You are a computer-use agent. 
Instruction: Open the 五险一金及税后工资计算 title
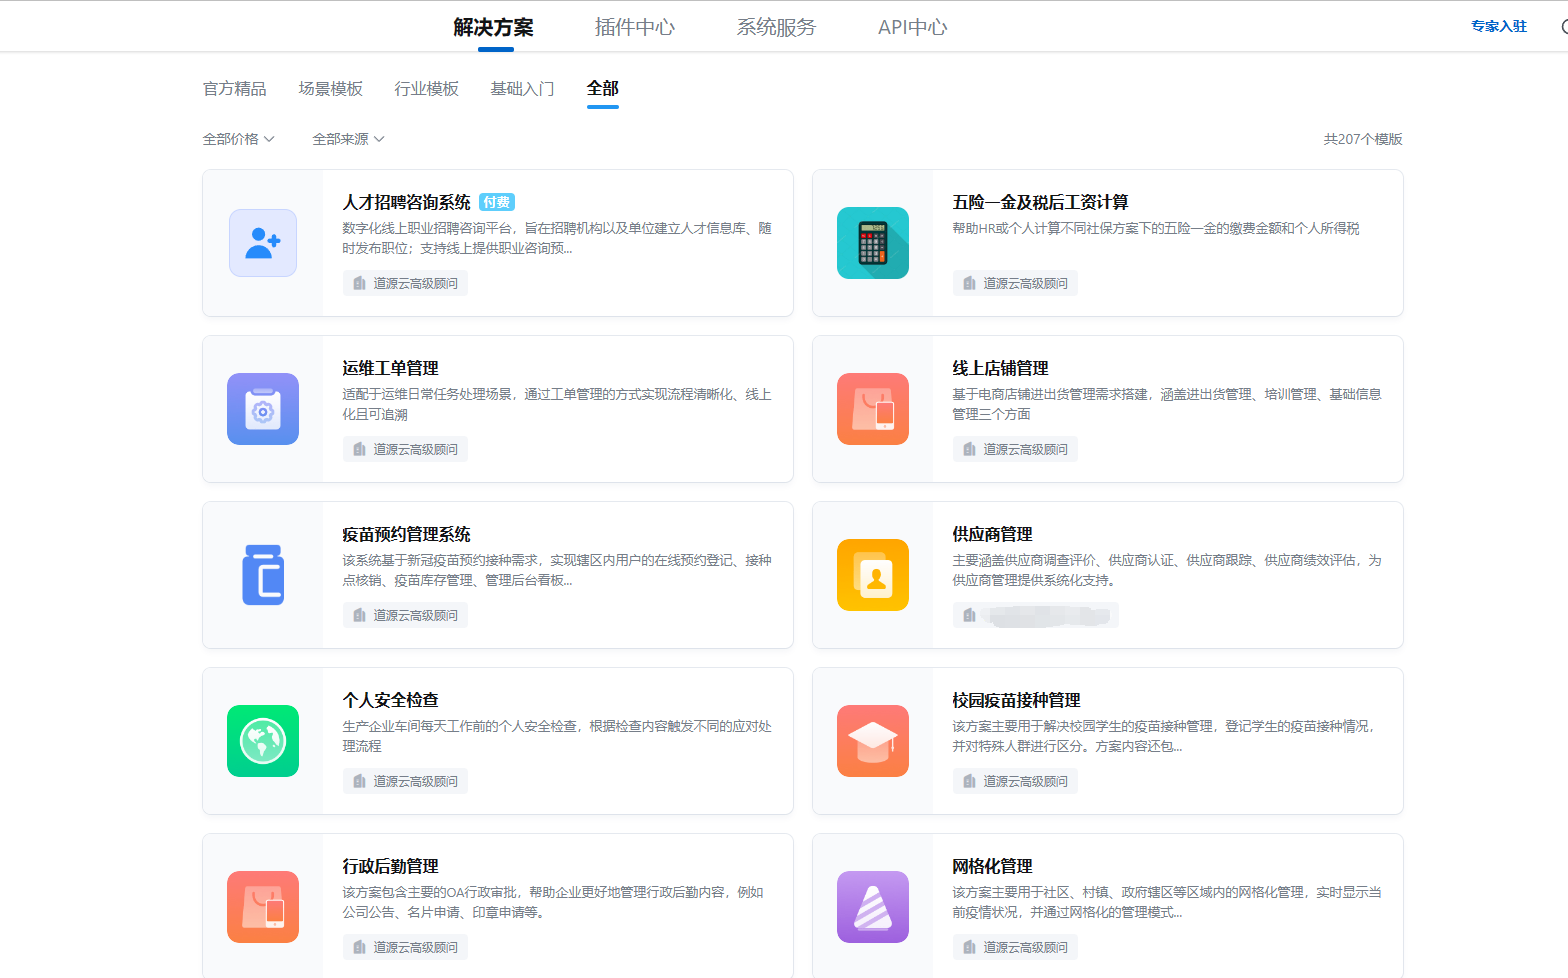pyautogui.click(x=1041, y=202)
